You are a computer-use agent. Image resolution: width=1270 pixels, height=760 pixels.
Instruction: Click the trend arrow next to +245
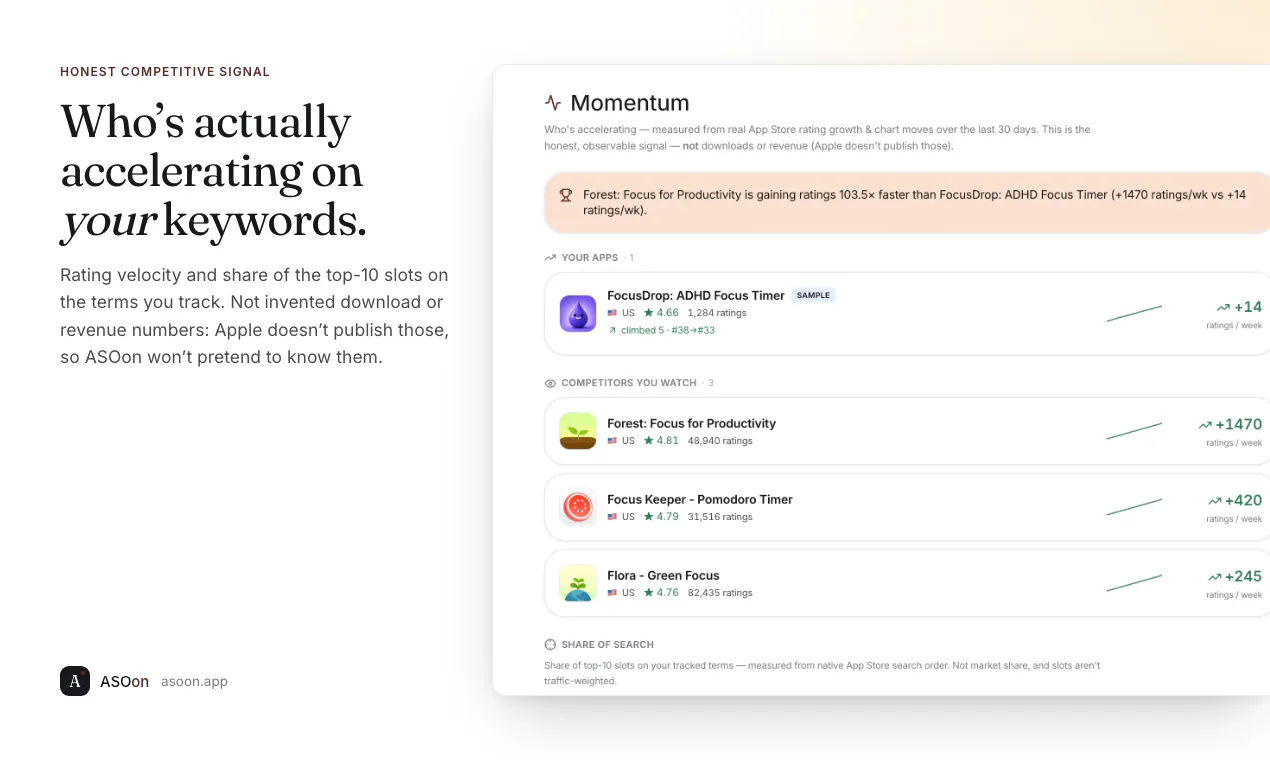point(1214,577)
